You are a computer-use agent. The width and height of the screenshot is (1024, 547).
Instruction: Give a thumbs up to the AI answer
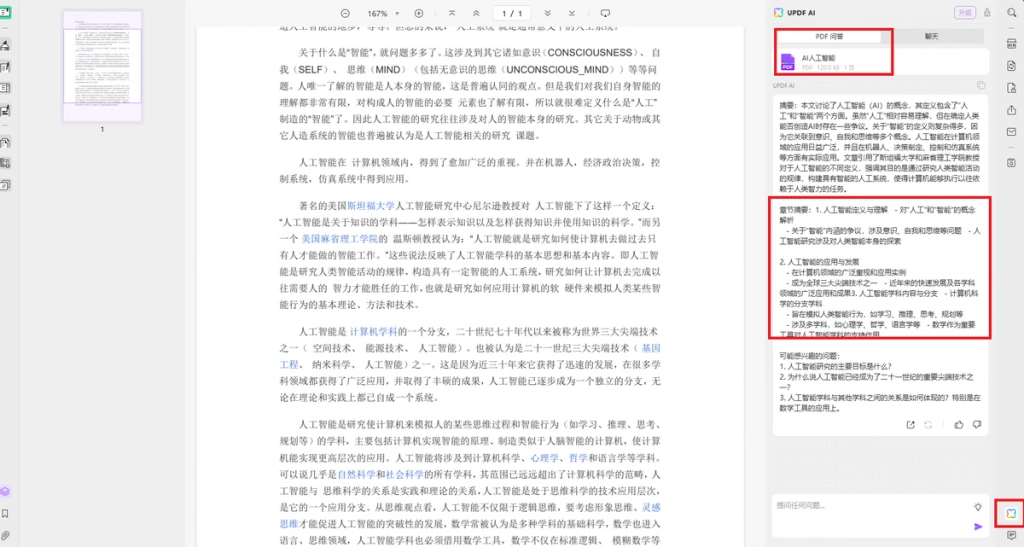(x=959, y=424)
